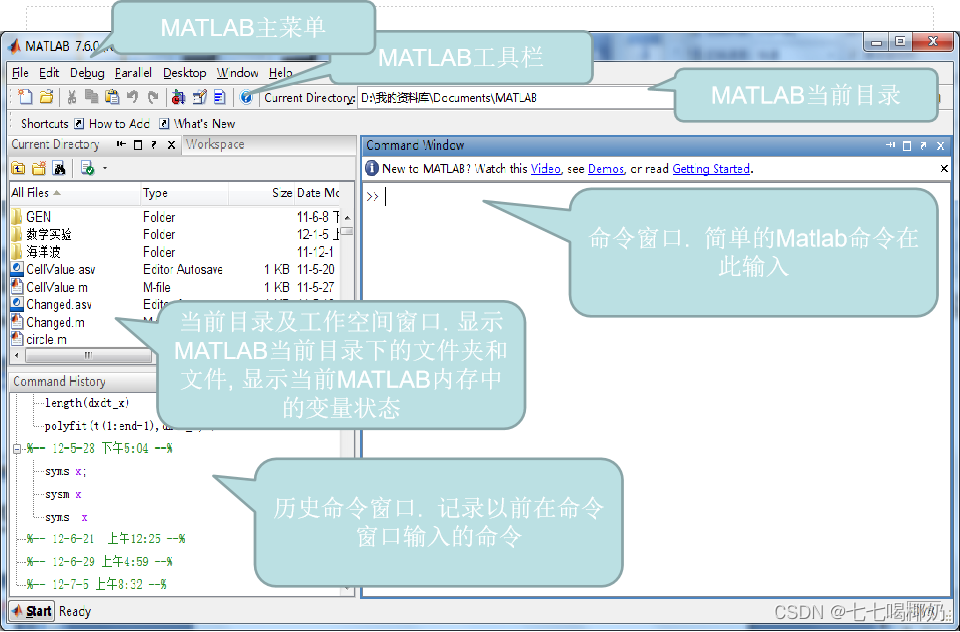Click the New M-file toolbar icon

click(26, 97)
